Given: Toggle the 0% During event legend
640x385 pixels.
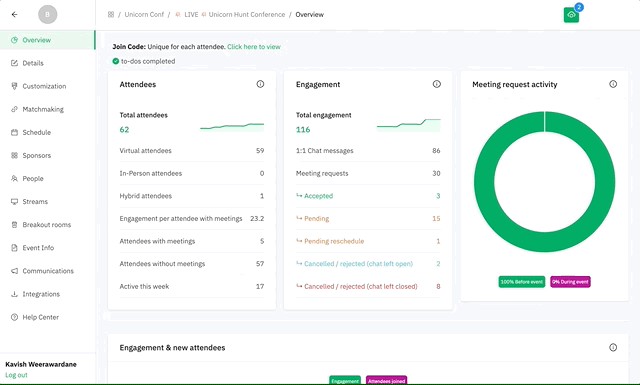Looking at the screenshot, I should tap(570, 282).
